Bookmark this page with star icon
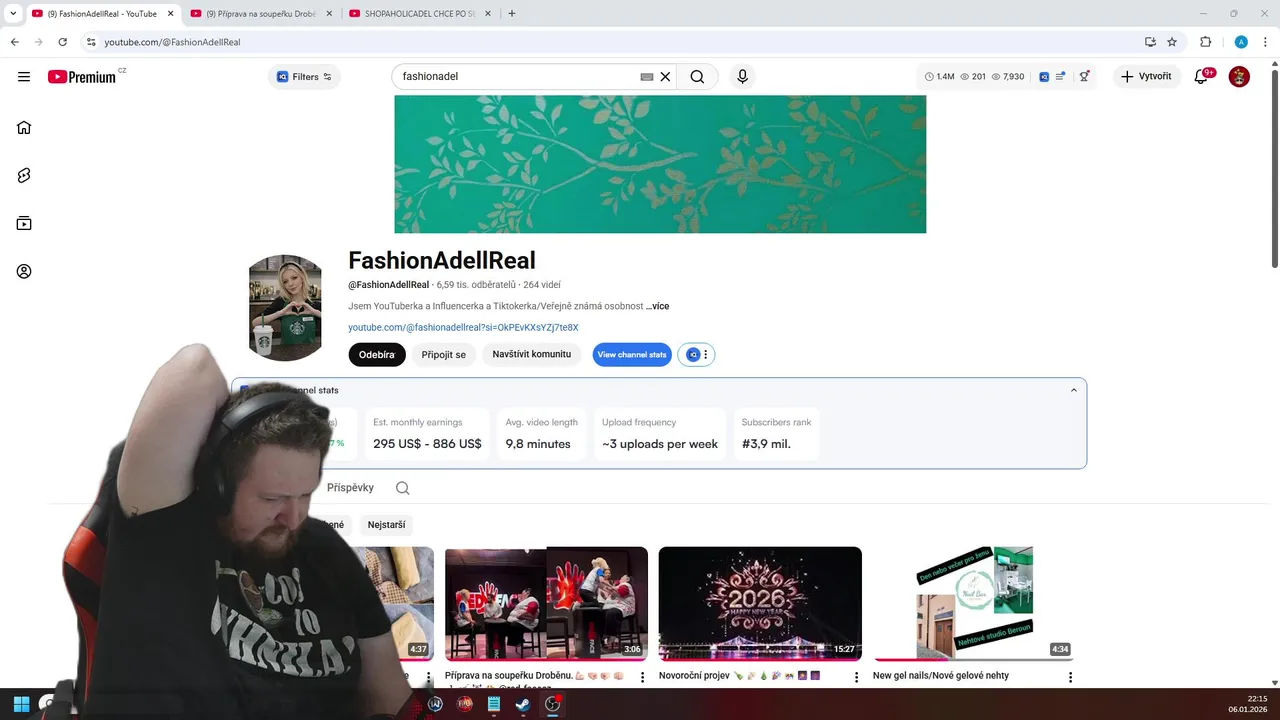This screenshot has height=720, width=1280. 1172,42
